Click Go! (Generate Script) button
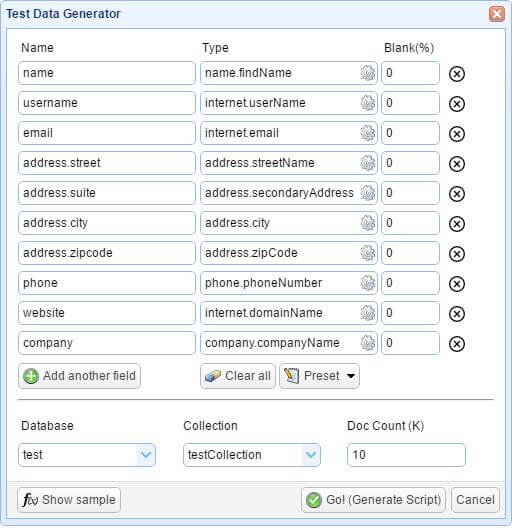Viewport: 512px width, 528px height. click(x=373, y=500)
